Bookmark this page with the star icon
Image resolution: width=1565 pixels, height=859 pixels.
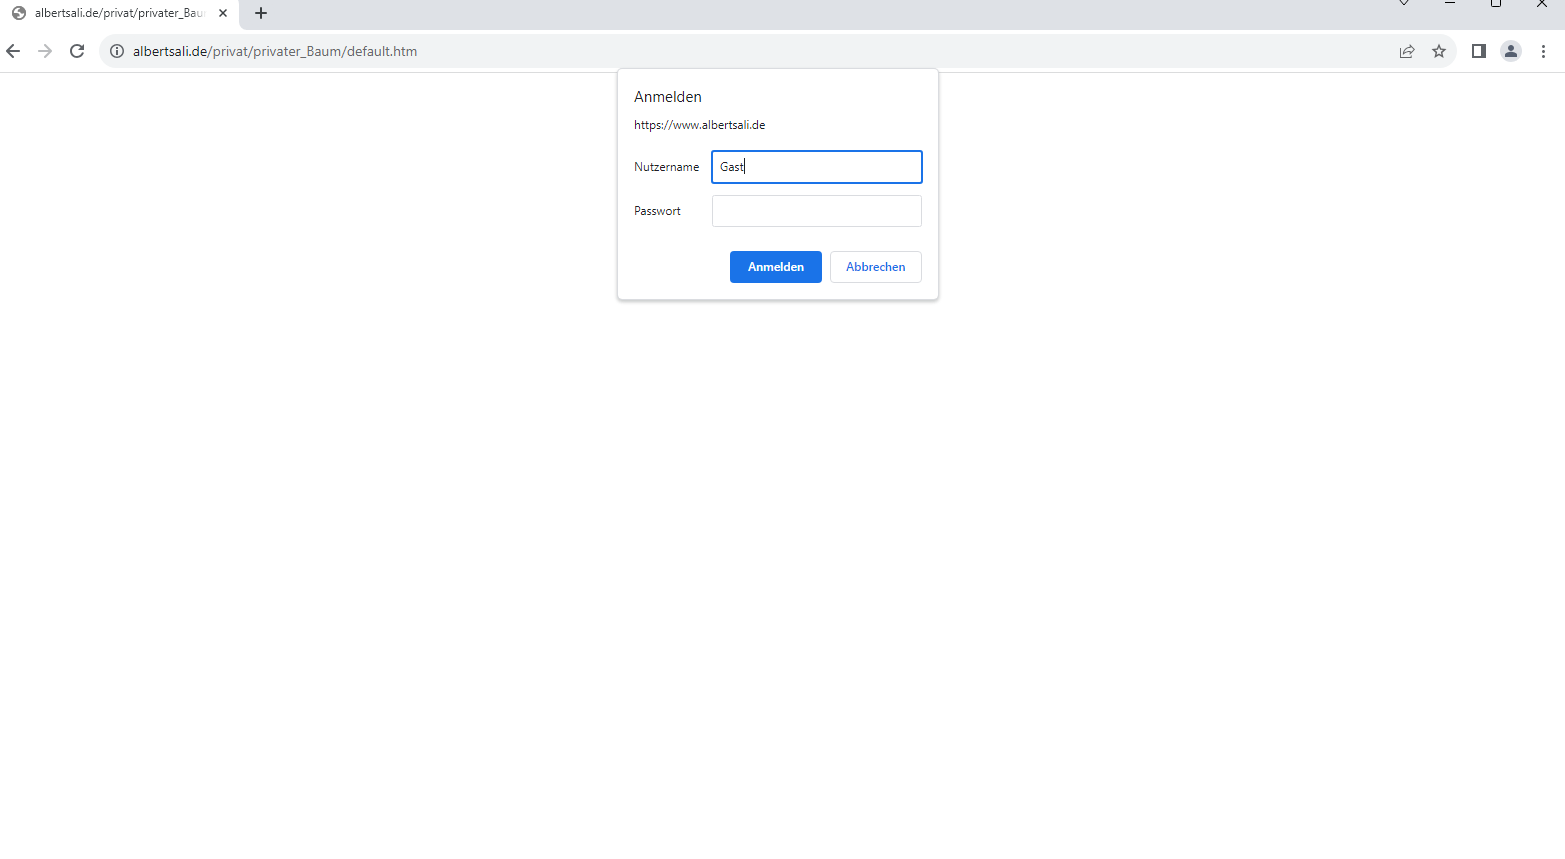(1439, 51)
